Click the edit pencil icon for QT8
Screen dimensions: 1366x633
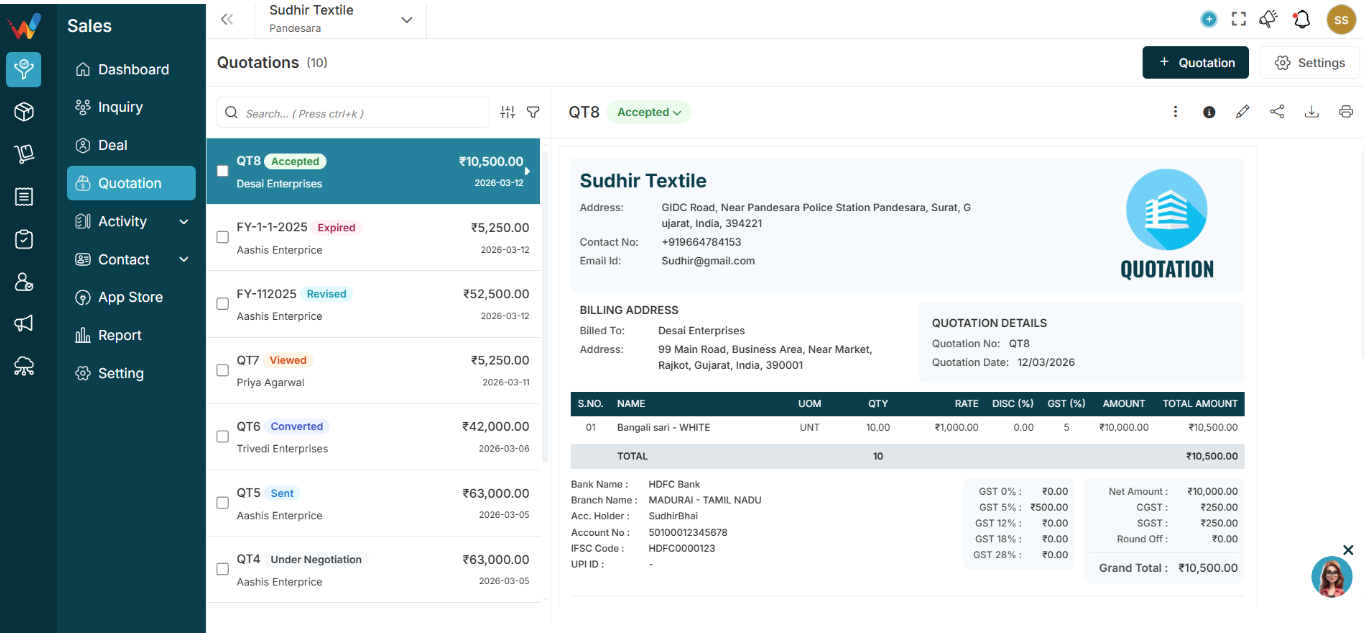[1242, 112]
